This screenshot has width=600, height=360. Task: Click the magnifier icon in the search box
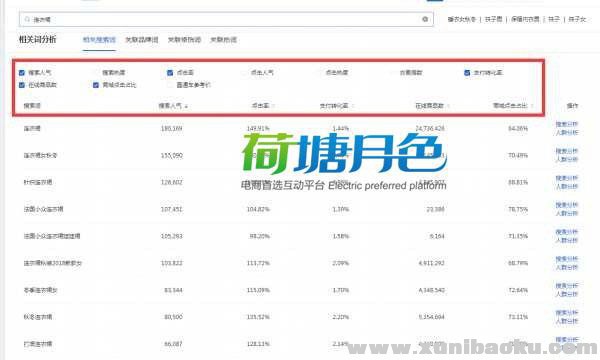click(27, 19)
